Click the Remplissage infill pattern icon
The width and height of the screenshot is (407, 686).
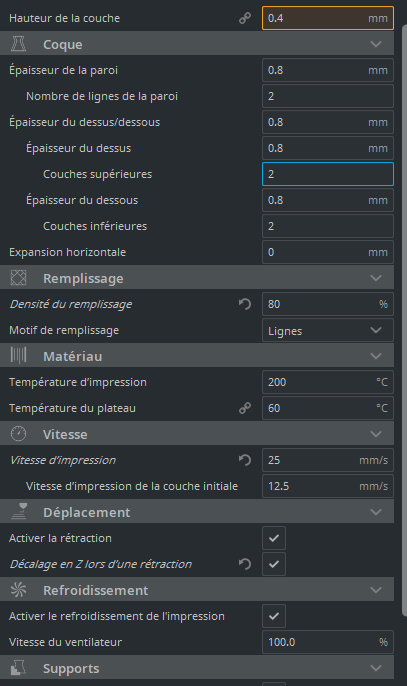[x=18, y=278]
